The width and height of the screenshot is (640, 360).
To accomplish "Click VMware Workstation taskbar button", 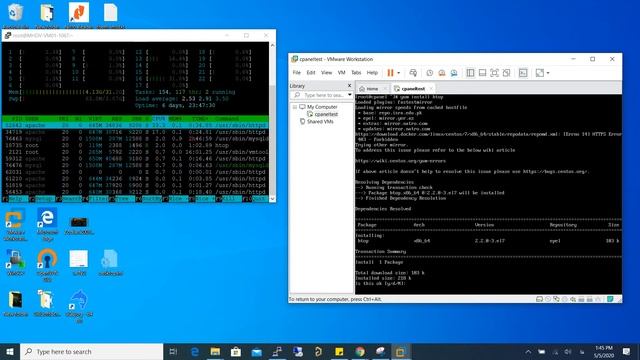I will [x=400, y=351].
